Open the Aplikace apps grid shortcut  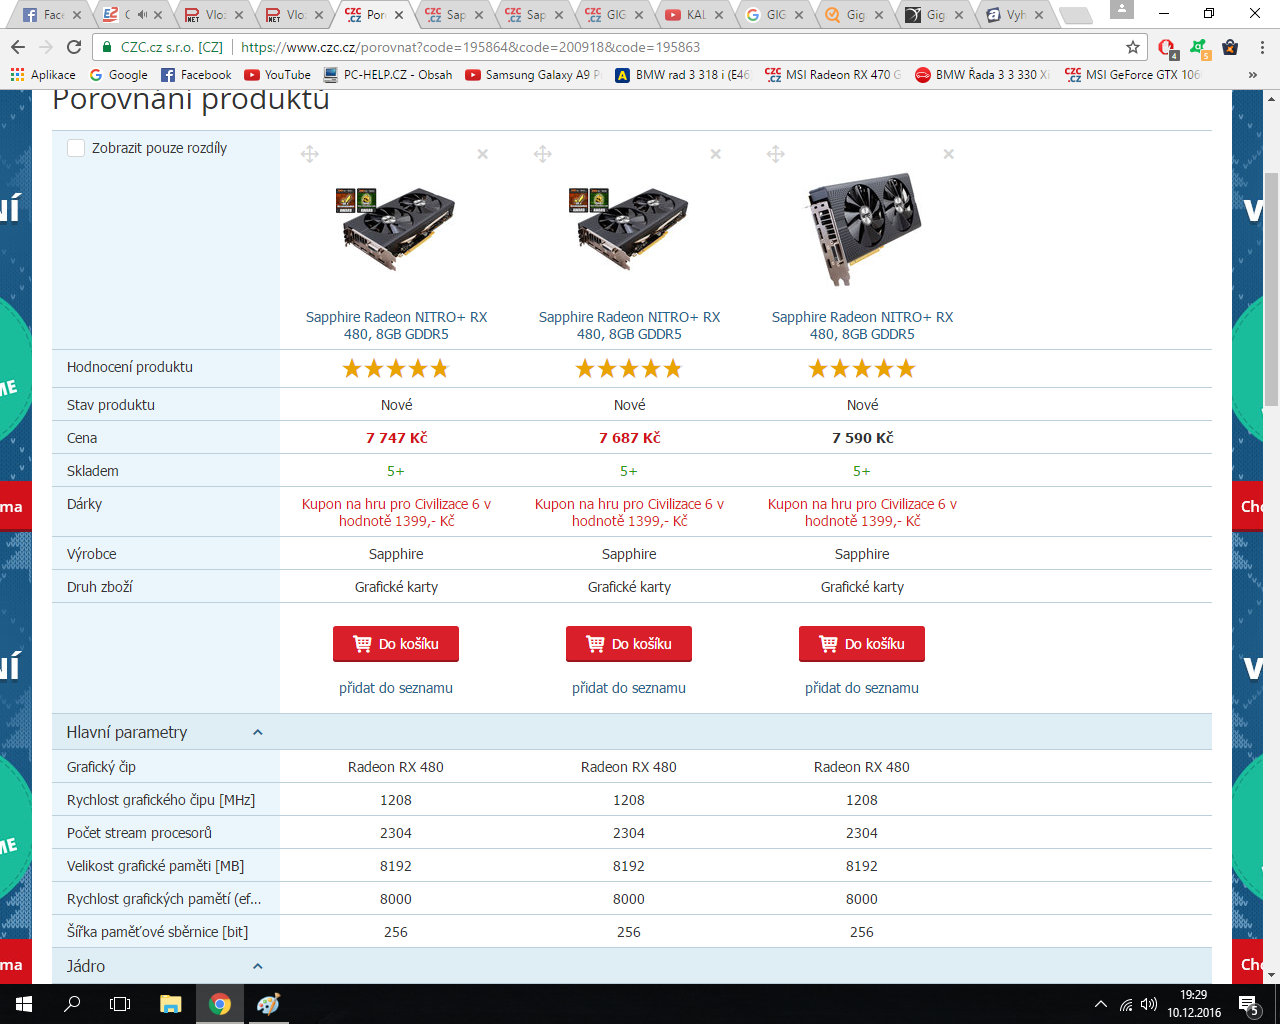(x=43, y=75)
